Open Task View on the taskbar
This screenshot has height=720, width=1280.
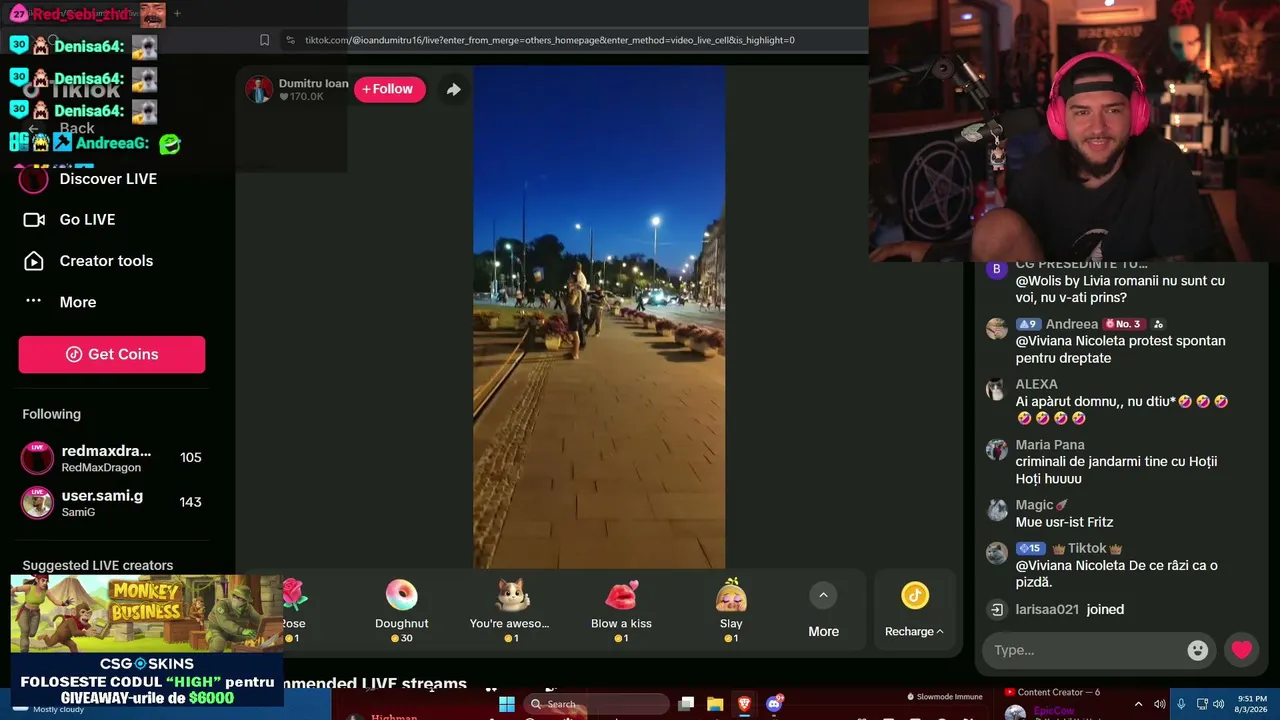(686, 704)
